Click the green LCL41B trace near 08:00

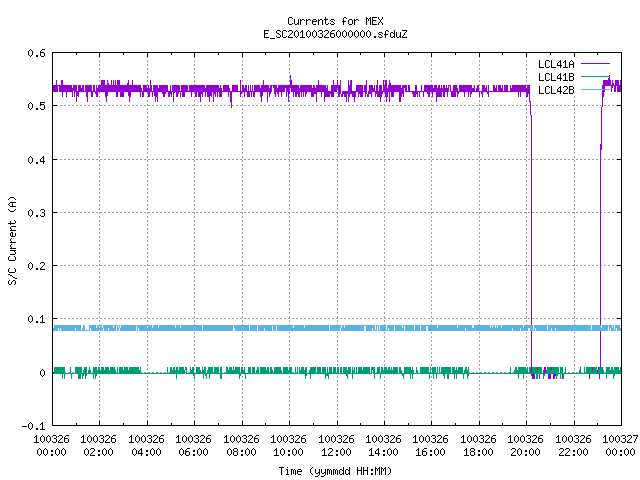[x=242, y=371]
